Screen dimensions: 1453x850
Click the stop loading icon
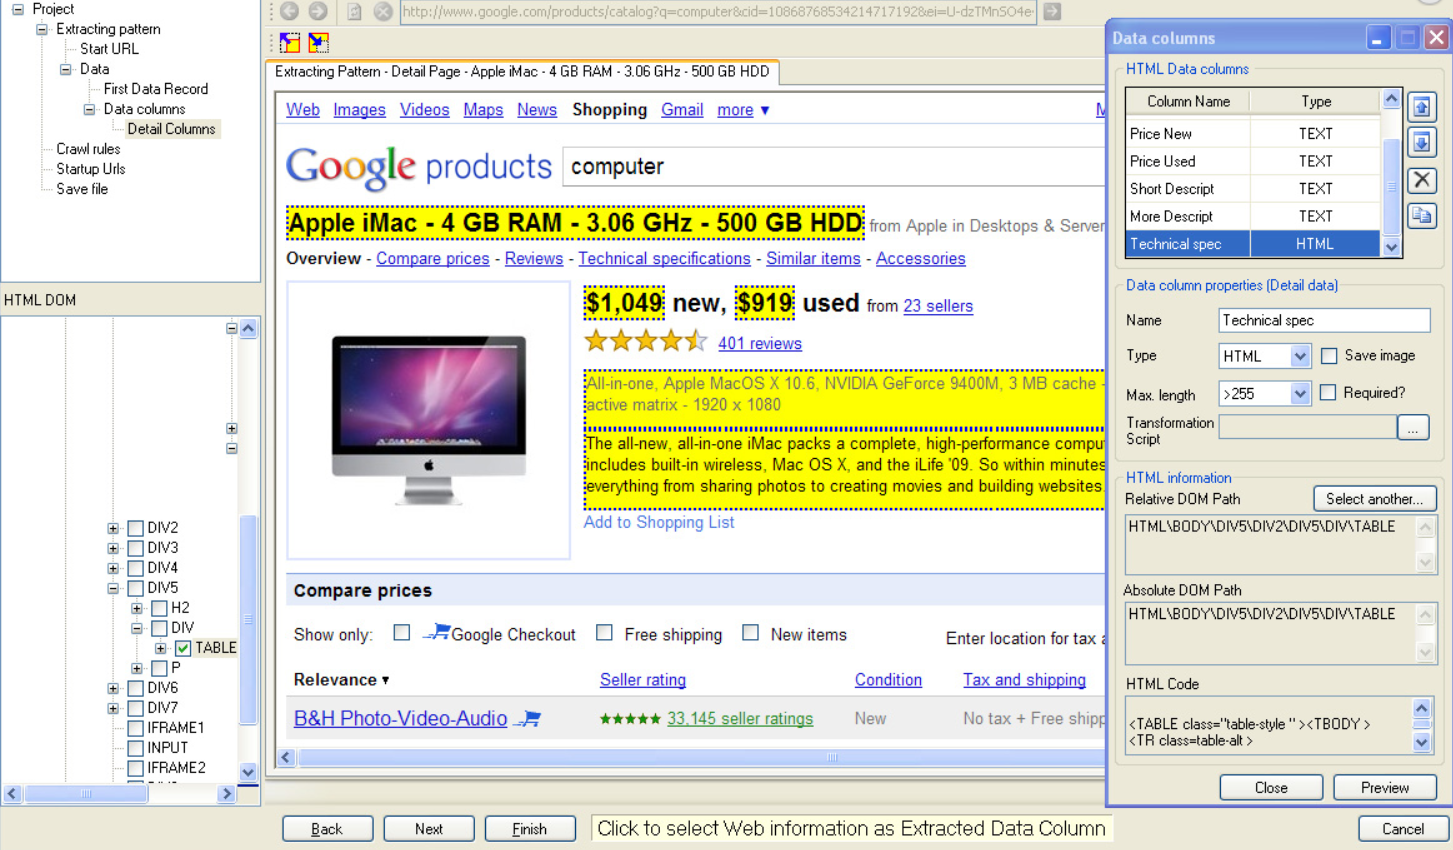[383, 11]
